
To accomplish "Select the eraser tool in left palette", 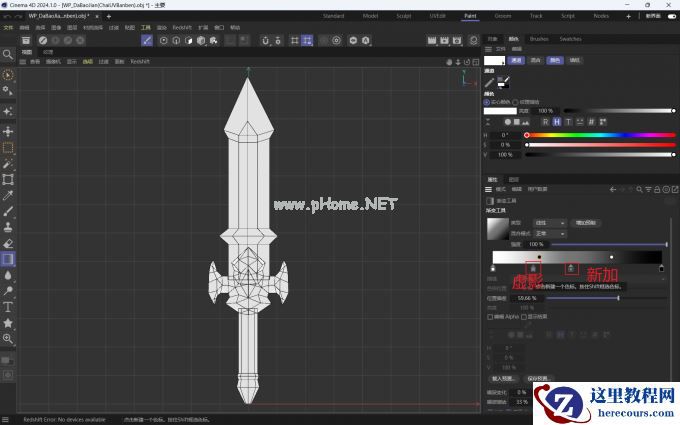I will tap(8, 243).
